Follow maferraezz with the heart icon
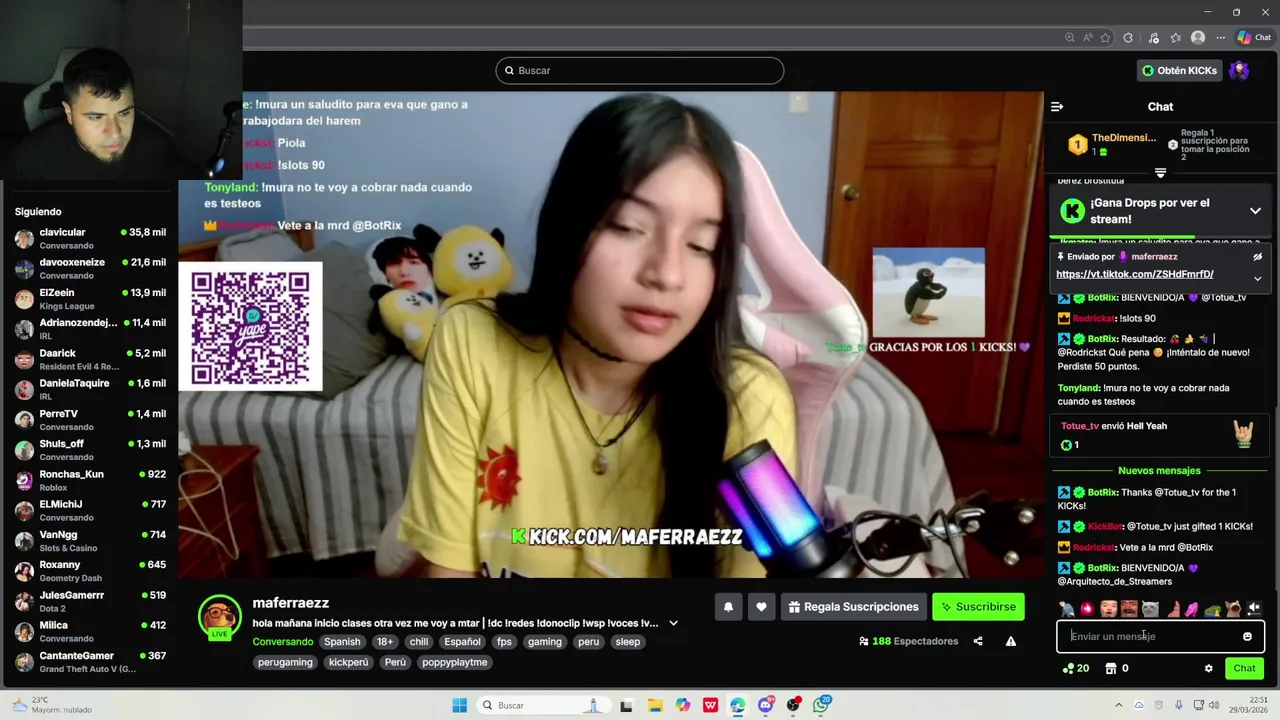The height and width of the screenshot is (720, 1280). click(x=761, y=606)
